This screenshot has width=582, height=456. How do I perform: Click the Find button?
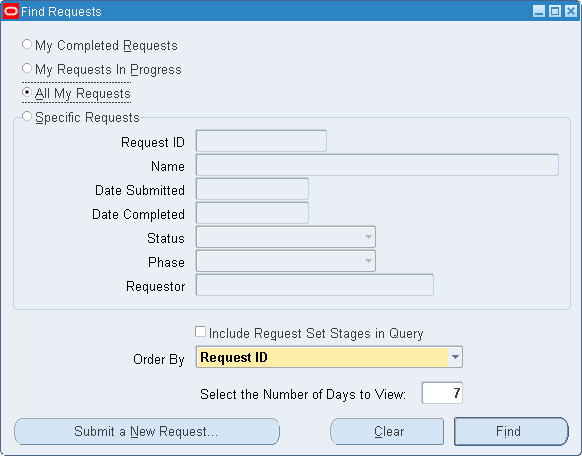(x=511, y=432)
